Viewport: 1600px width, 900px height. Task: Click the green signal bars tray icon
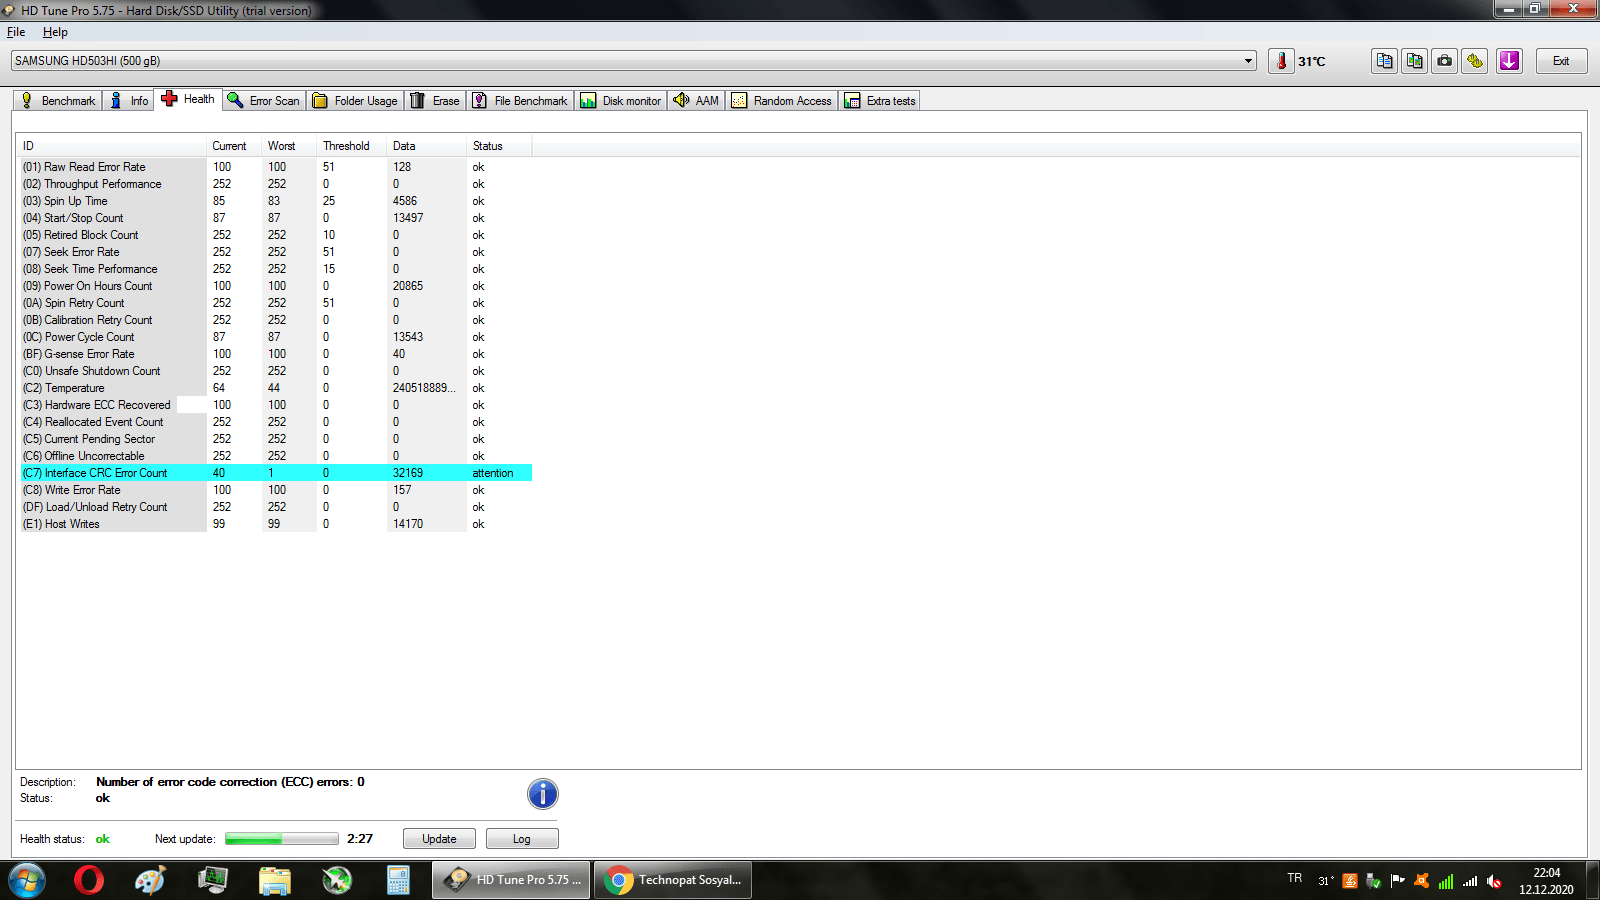coord(1446,881)
